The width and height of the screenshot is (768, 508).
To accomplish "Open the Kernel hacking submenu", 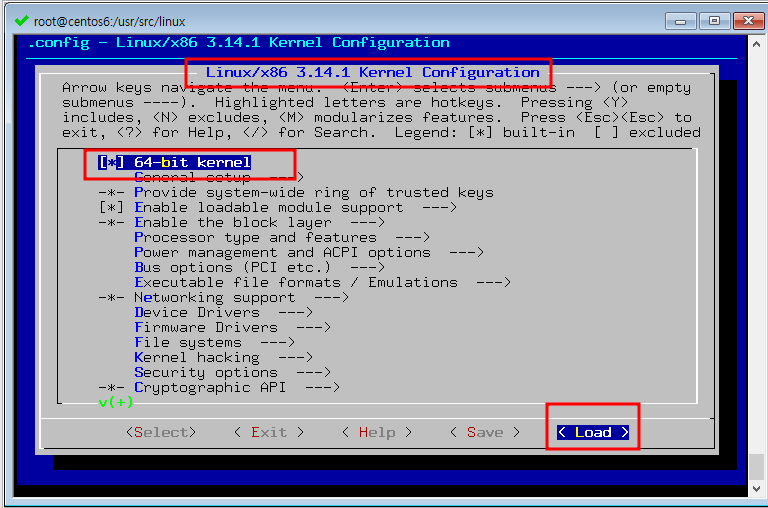I will (223, 358).
